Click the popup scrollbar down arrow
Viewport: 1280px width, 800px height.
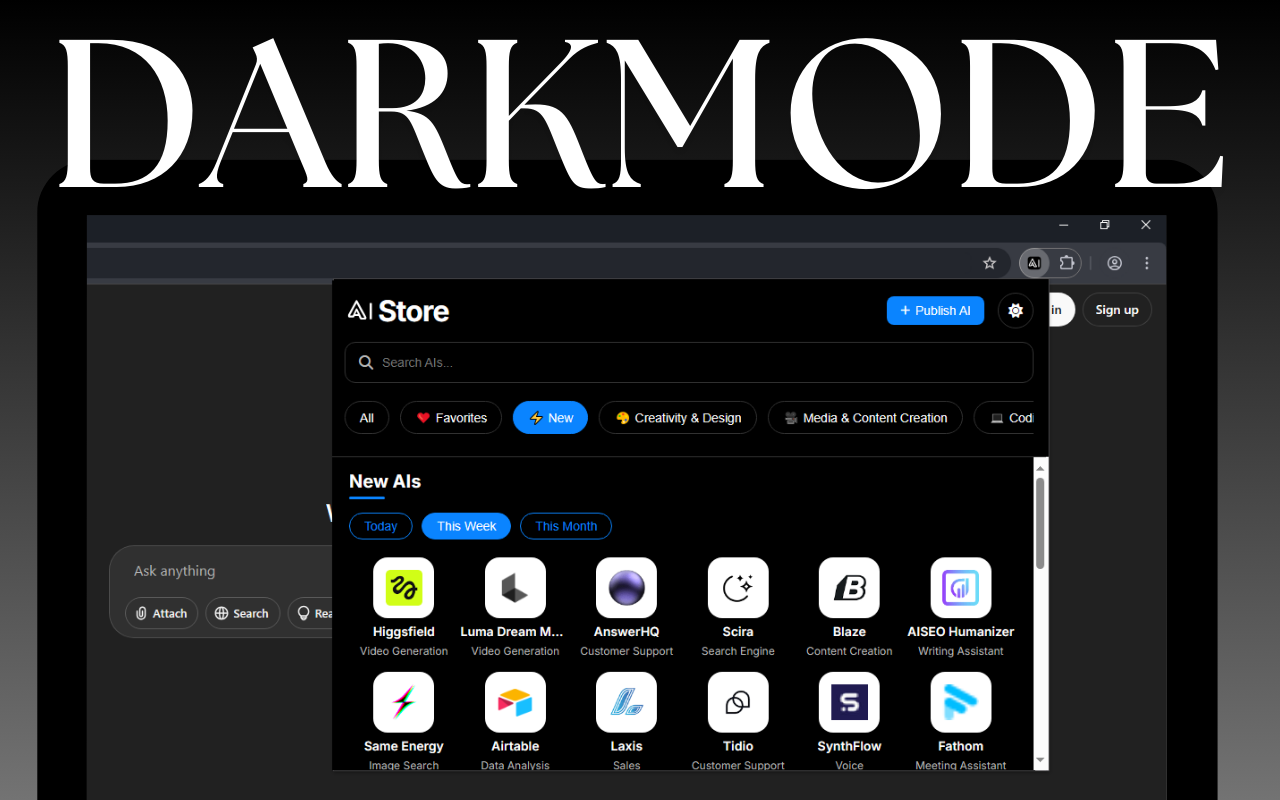pos(1040,761)
